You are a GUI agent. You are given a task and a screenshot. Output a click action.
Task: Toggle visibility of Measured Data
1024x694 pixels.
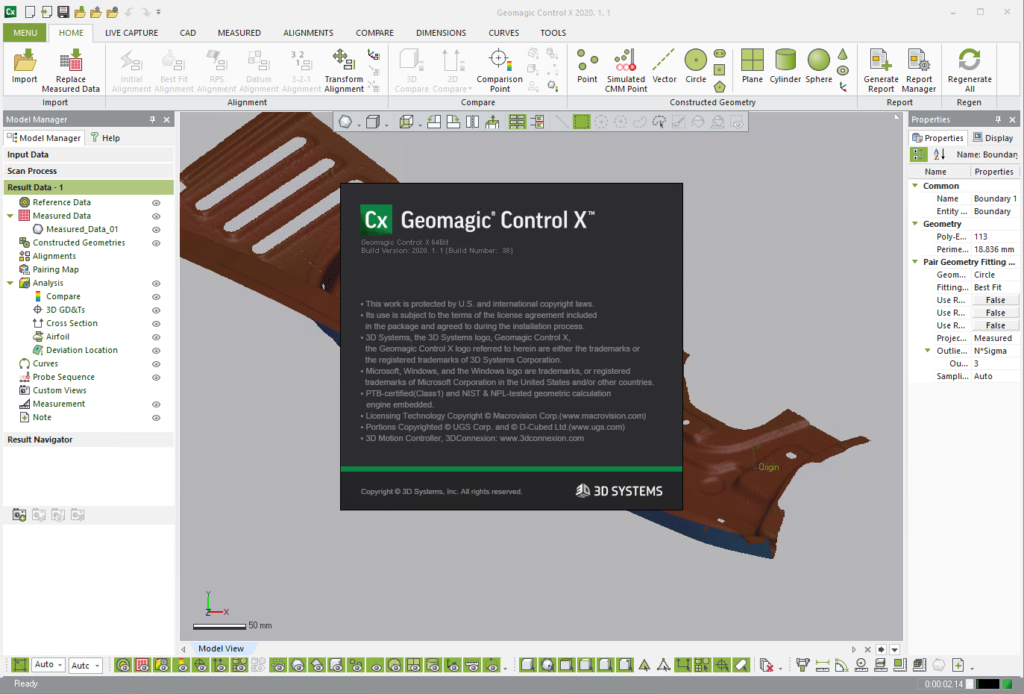[x=156, y=216]
